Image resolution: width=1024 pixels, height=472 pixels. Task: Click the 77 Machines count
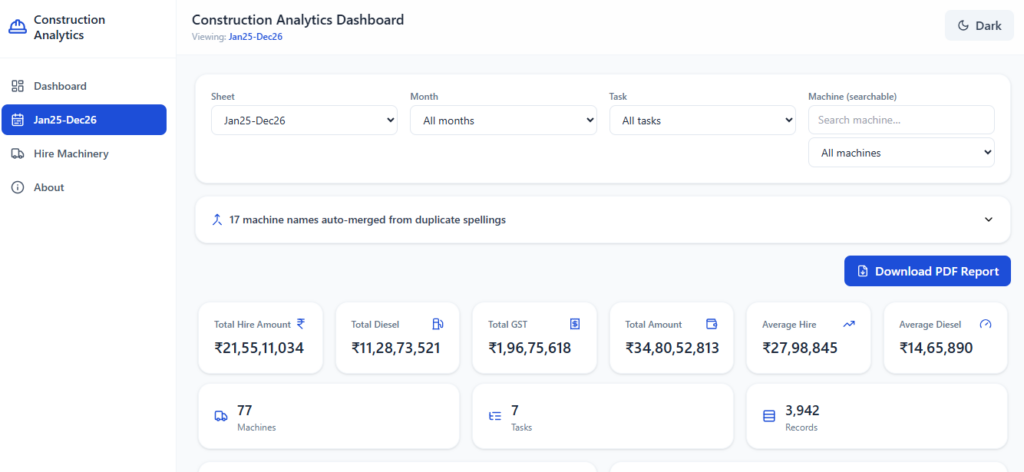(x=244, y=411)
